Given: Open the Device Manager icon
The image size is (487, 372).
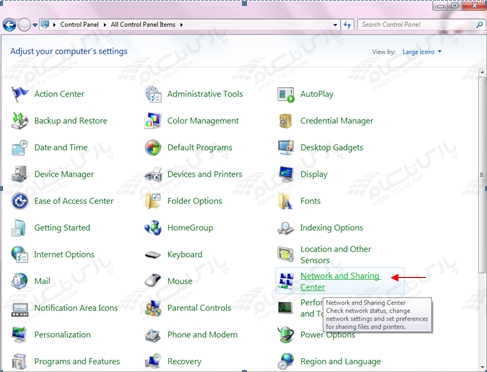Looking at the screenshot, I should tap(20, 174).
